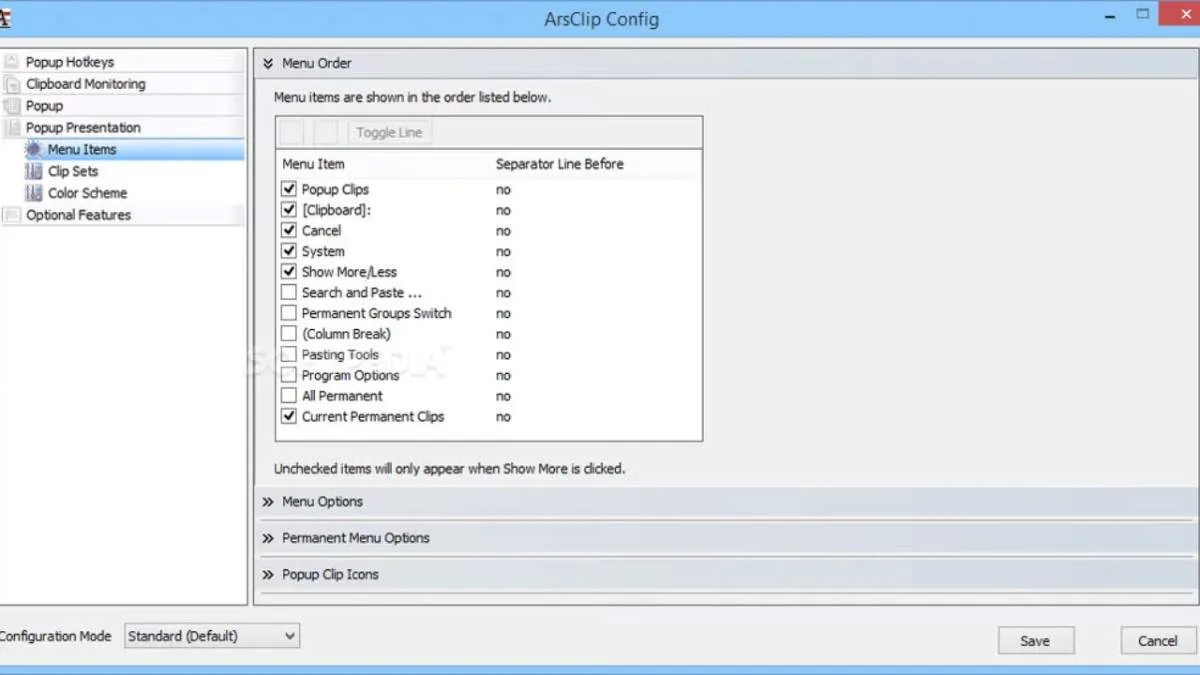Viewport: 1200px width, 675px height.
Task: Expand the Menu Options section
Action: (268, 502)
